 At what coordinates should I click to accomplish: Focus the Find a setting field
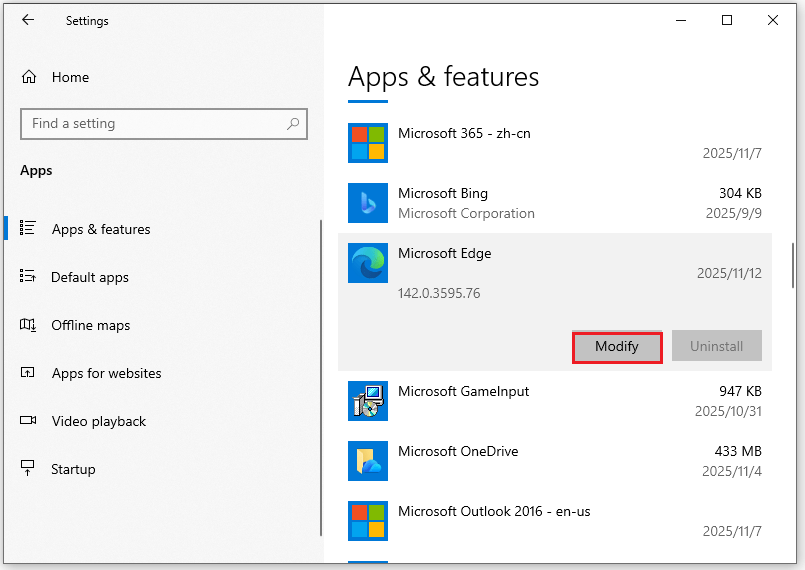coord(155,124)
